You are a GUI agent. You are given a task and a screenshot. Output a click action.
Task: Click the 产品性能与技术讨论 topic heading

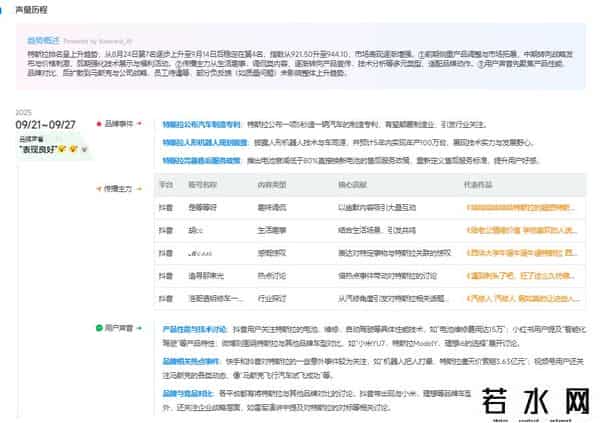coord(194,328)
